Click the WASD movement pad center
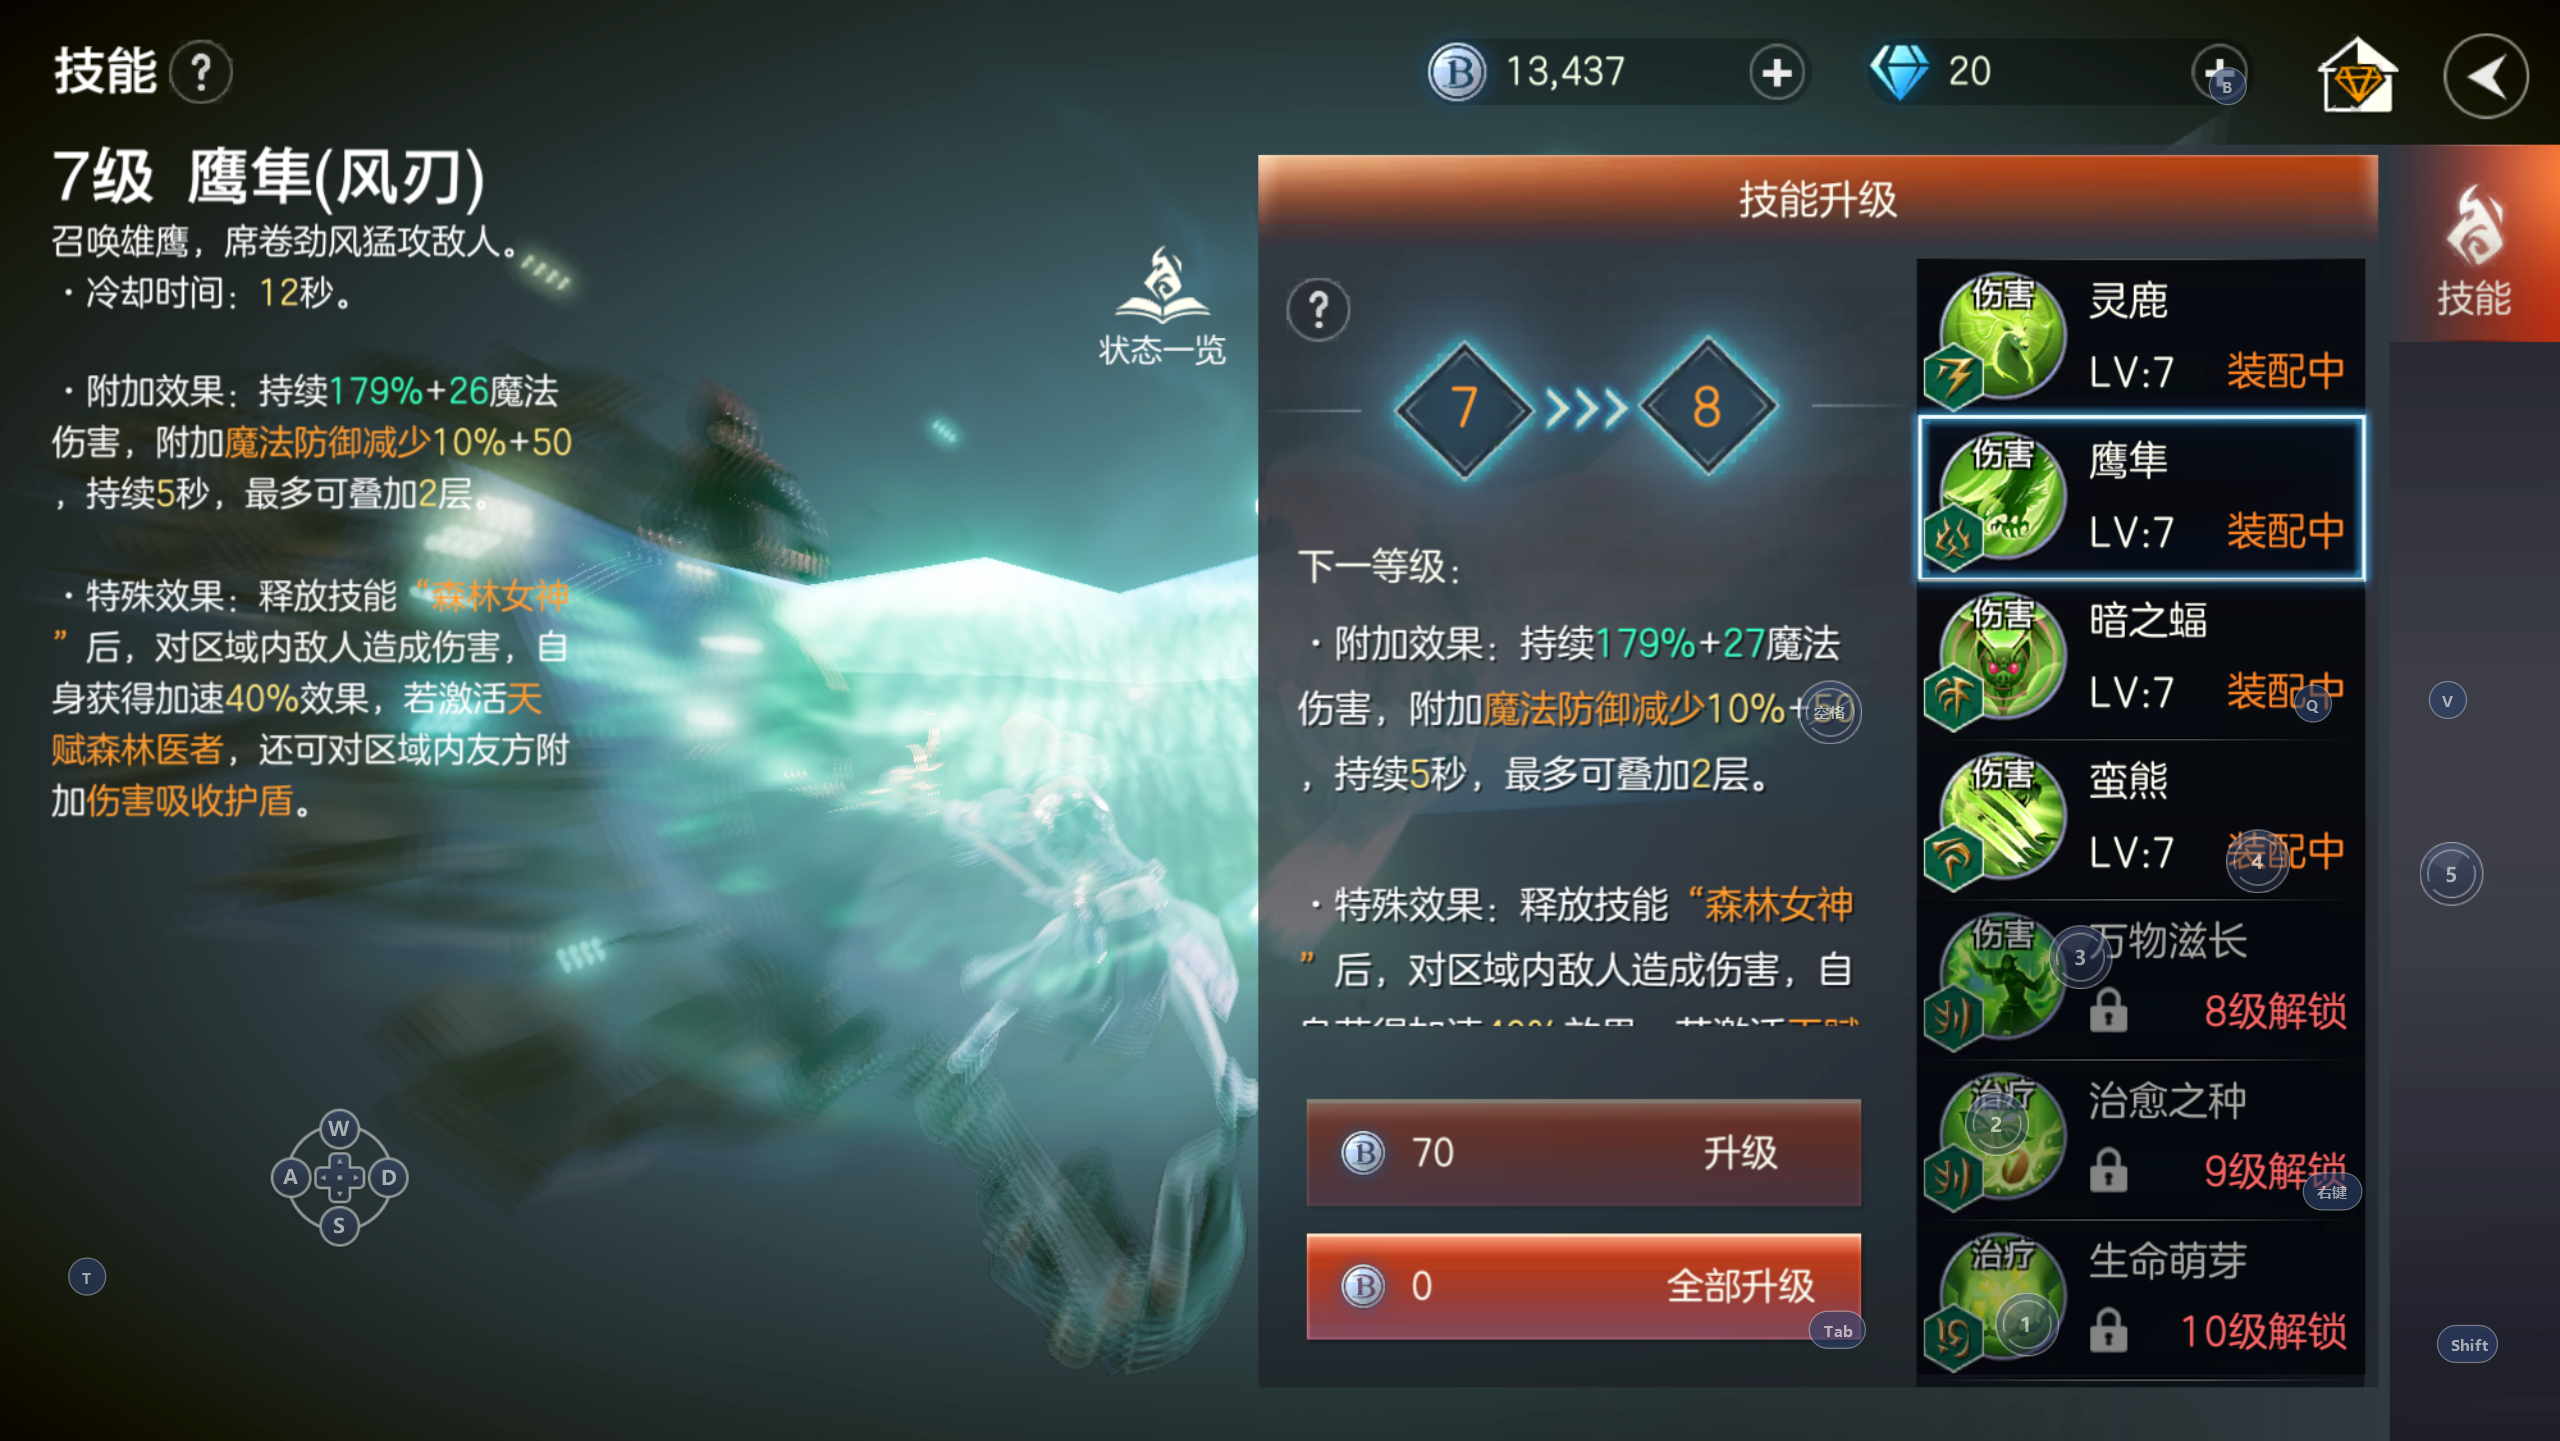Viewport: 2560px width, 1441px height. (339, 1177)
